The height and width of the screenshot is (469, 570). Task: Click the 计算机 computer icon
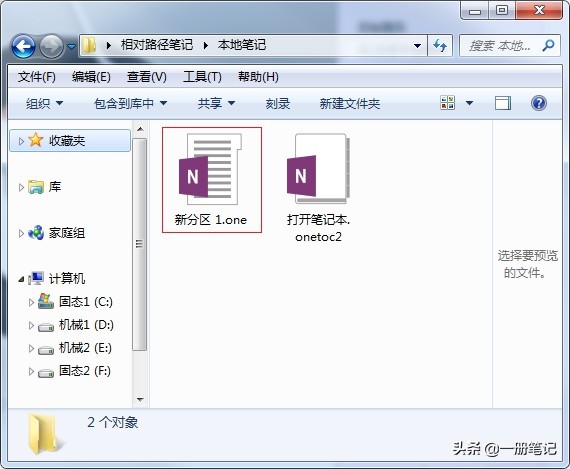point(36,278)
